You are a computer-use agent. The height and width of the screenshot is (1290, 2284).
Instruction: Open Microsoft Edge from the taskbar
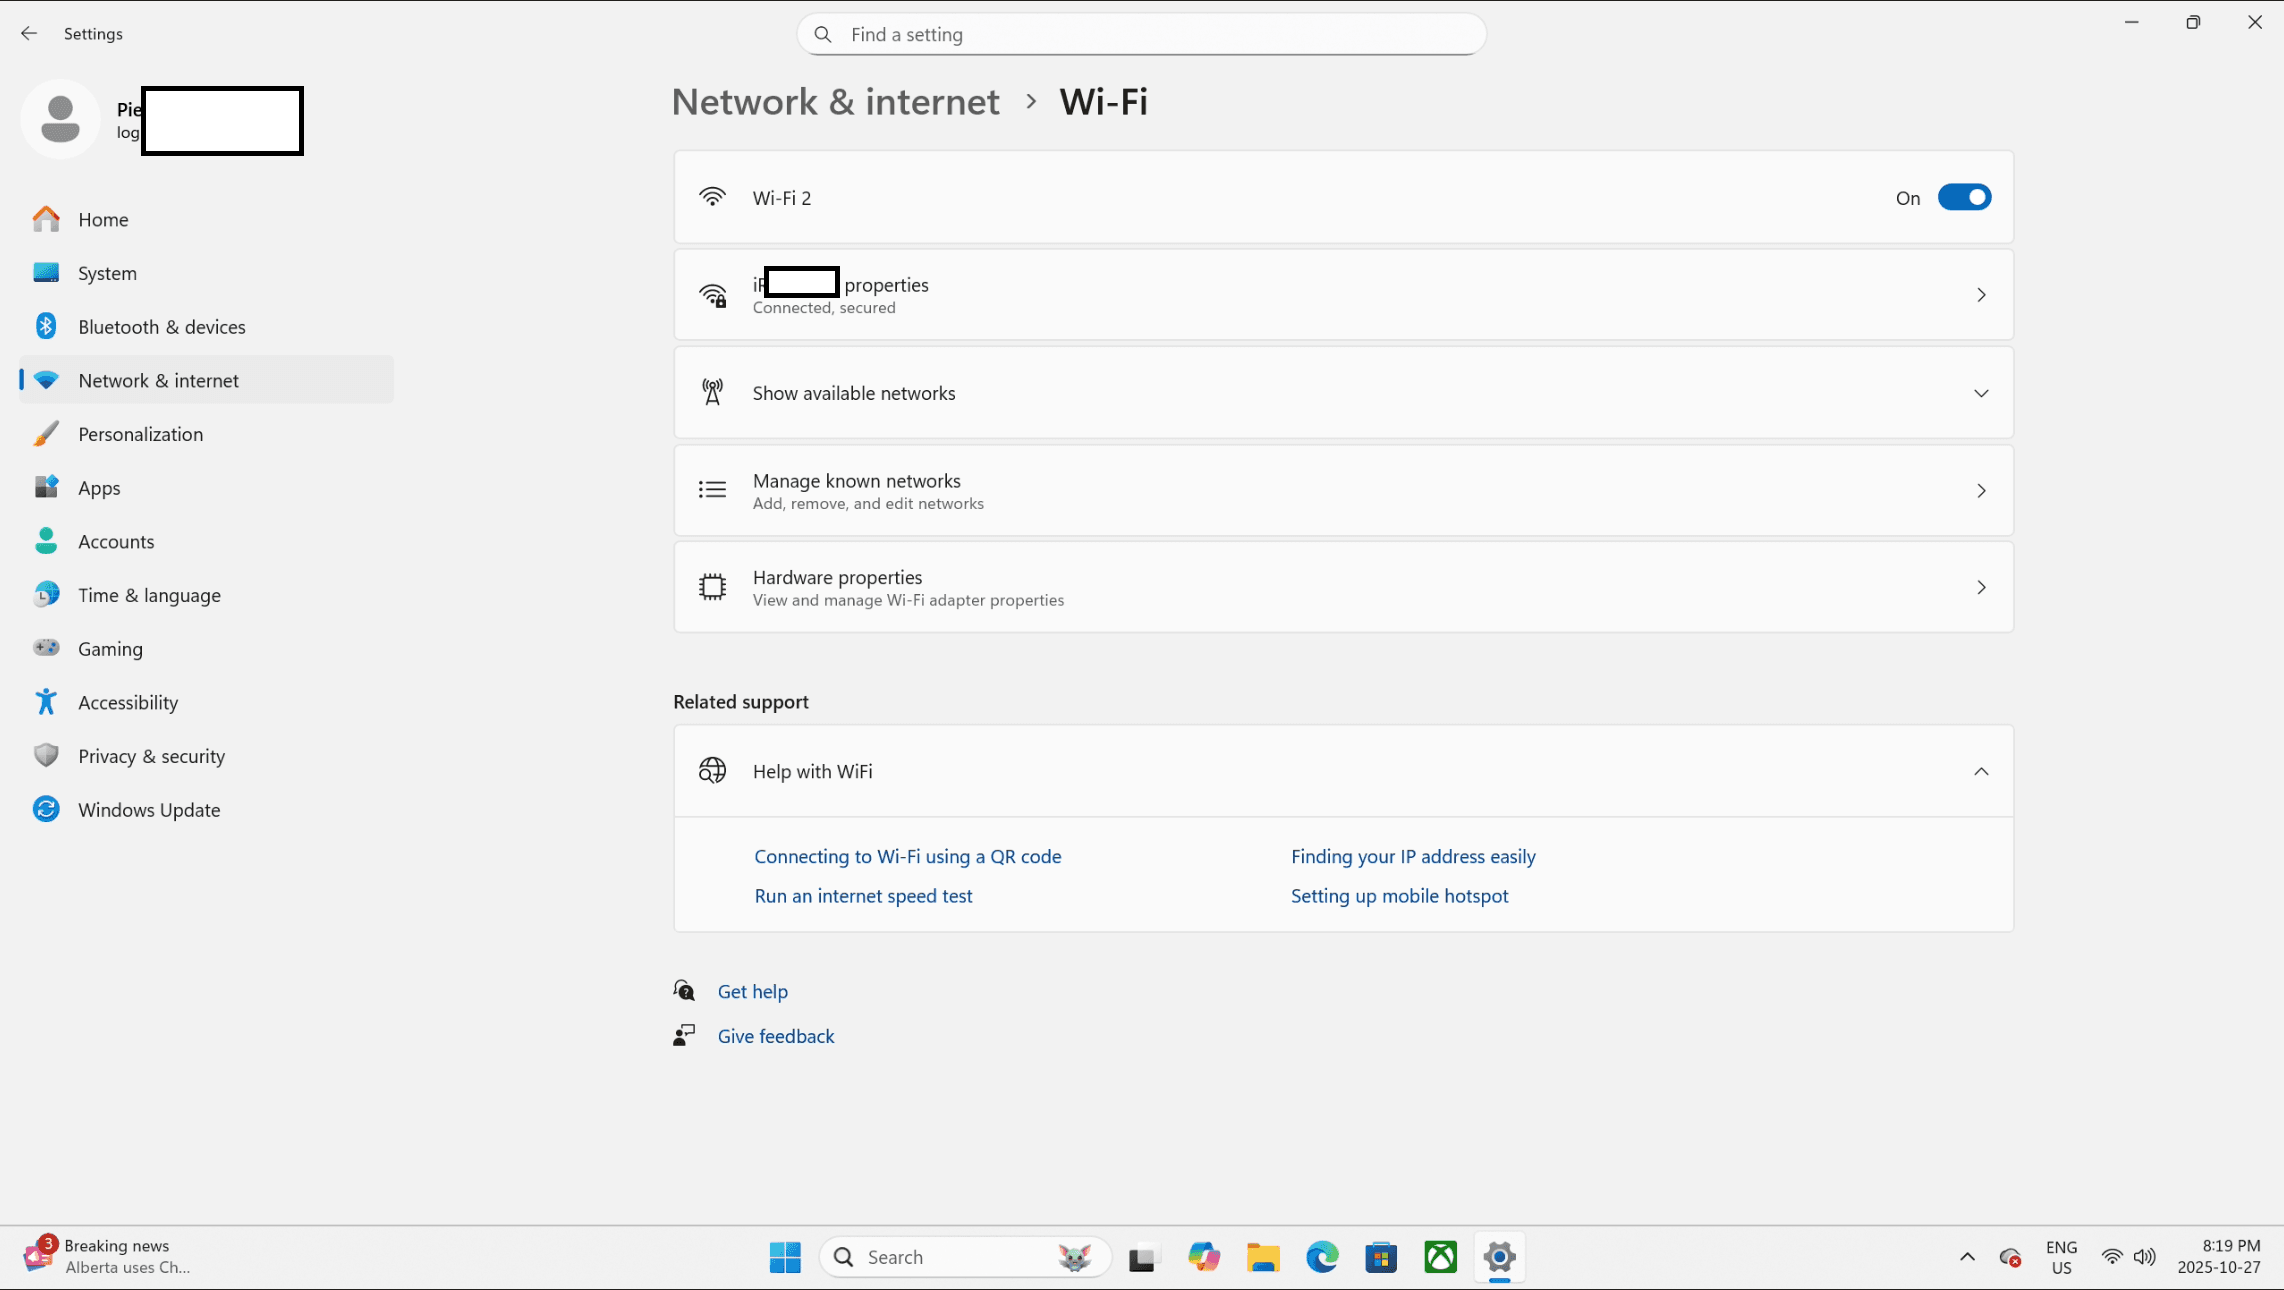tap(1322, 1257)
